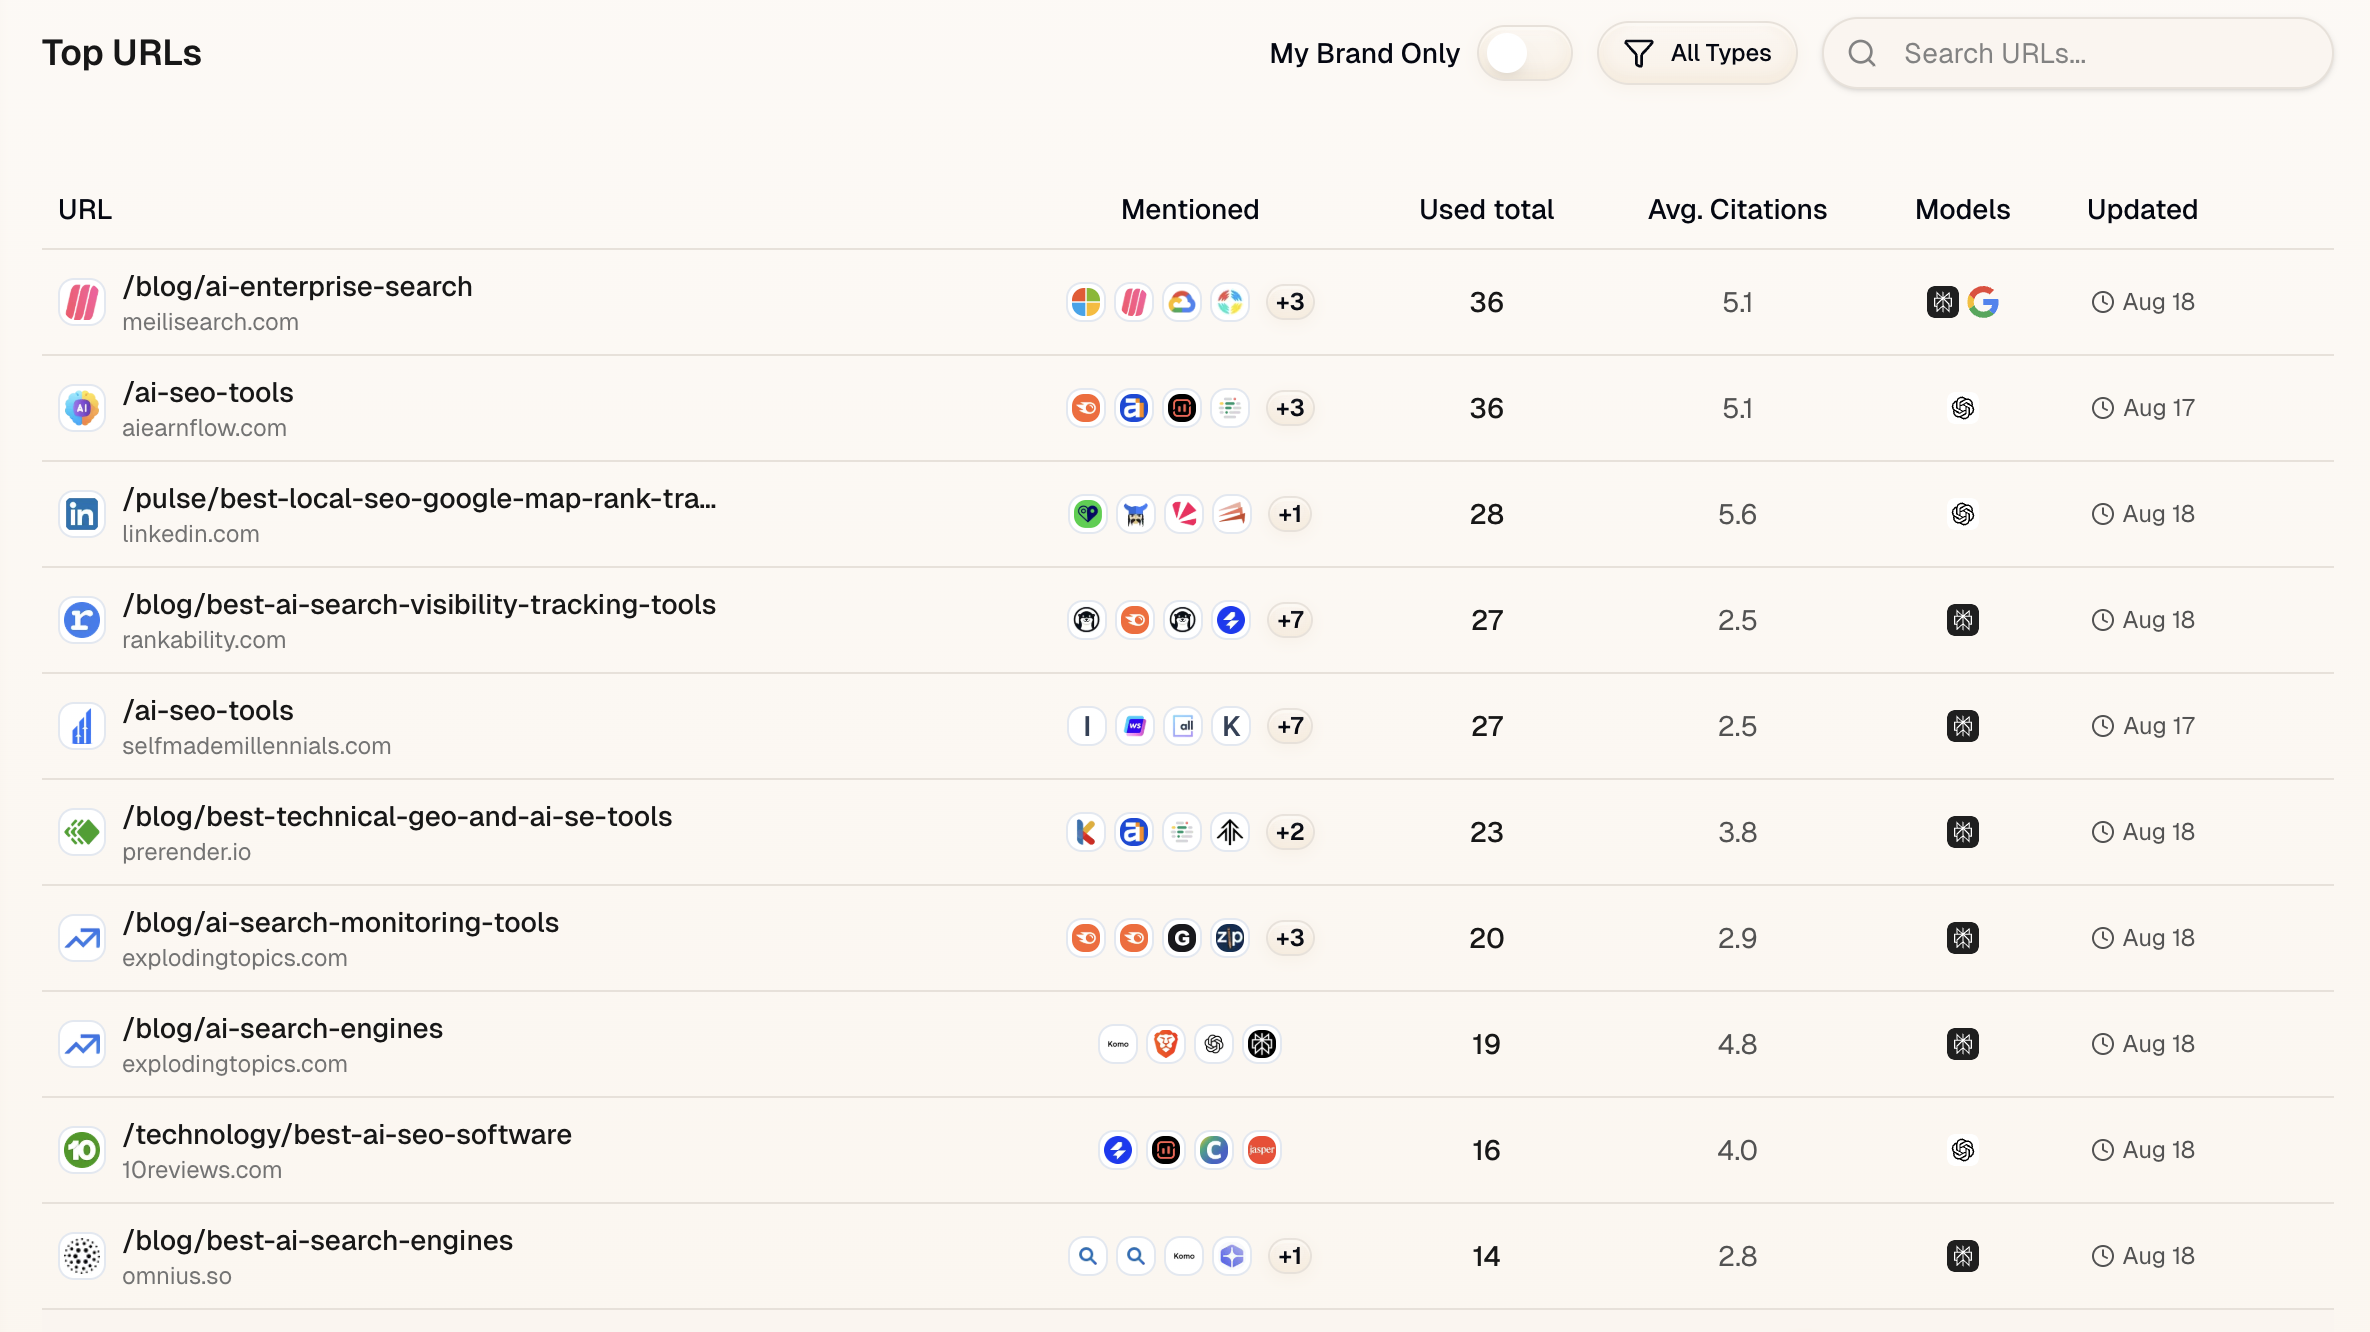Image resolution: width=2370 pixels, height=1332 pixels.
Task: Expand +7 mentions in rankability row
Action: tap(1290, 620)
